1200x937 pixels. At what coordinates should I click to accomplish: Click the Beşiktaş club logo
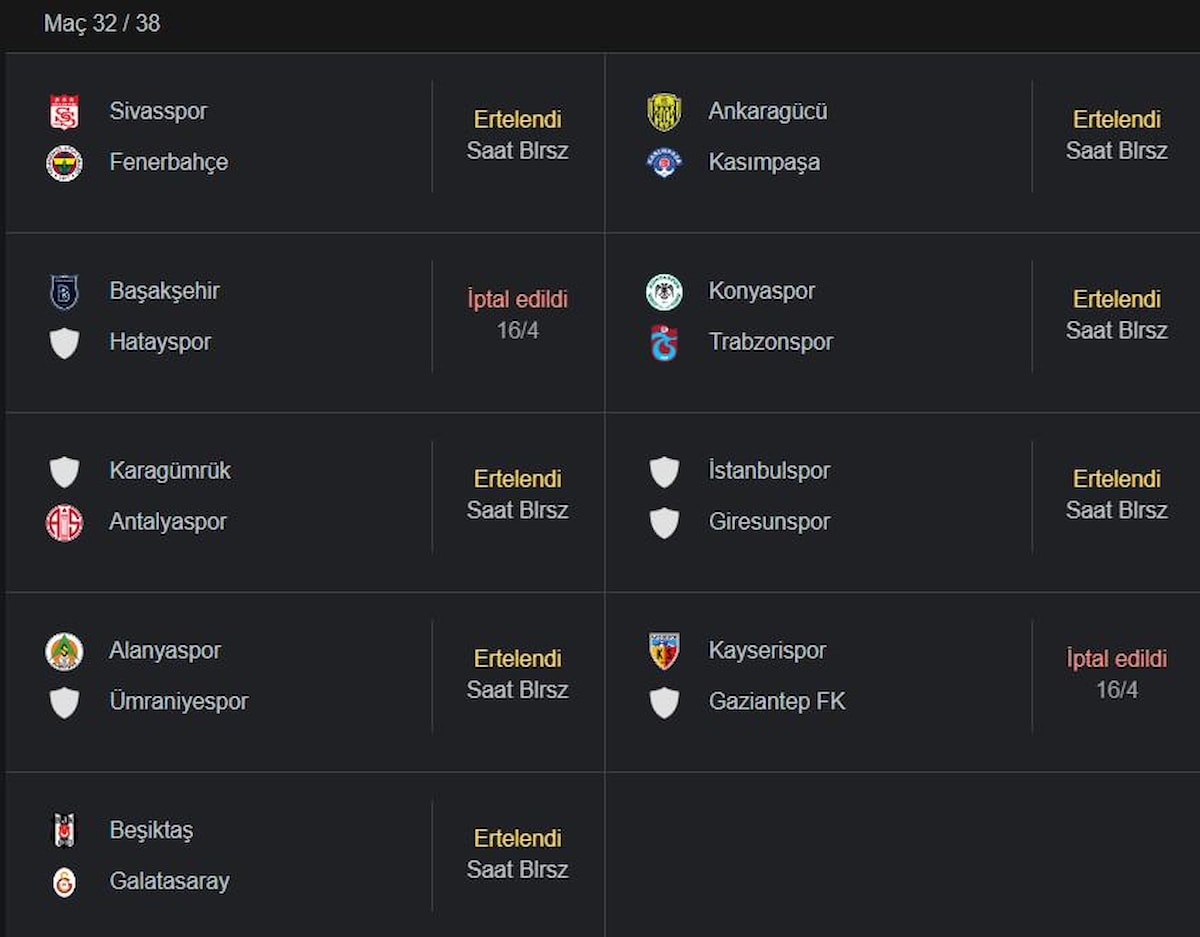pyautogui.click(x=64, y=831)
